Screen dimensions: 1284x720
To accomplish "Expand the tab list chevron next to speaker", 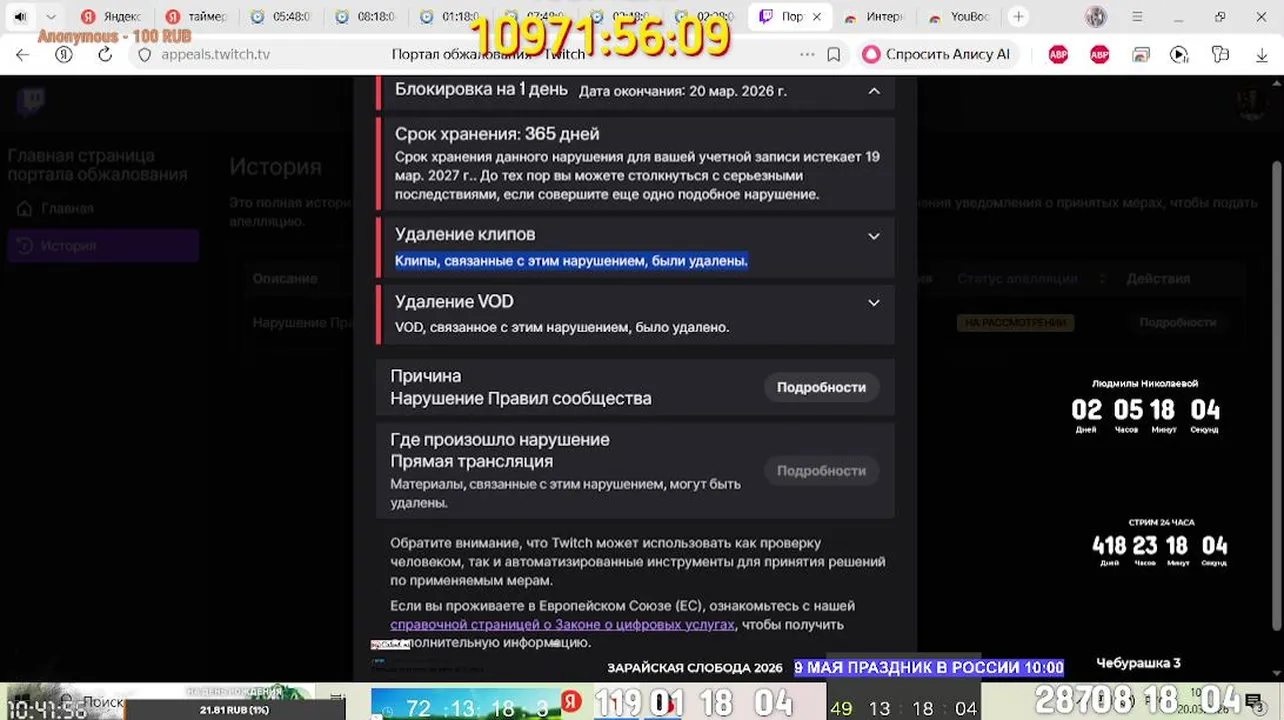I will point(51,17).
